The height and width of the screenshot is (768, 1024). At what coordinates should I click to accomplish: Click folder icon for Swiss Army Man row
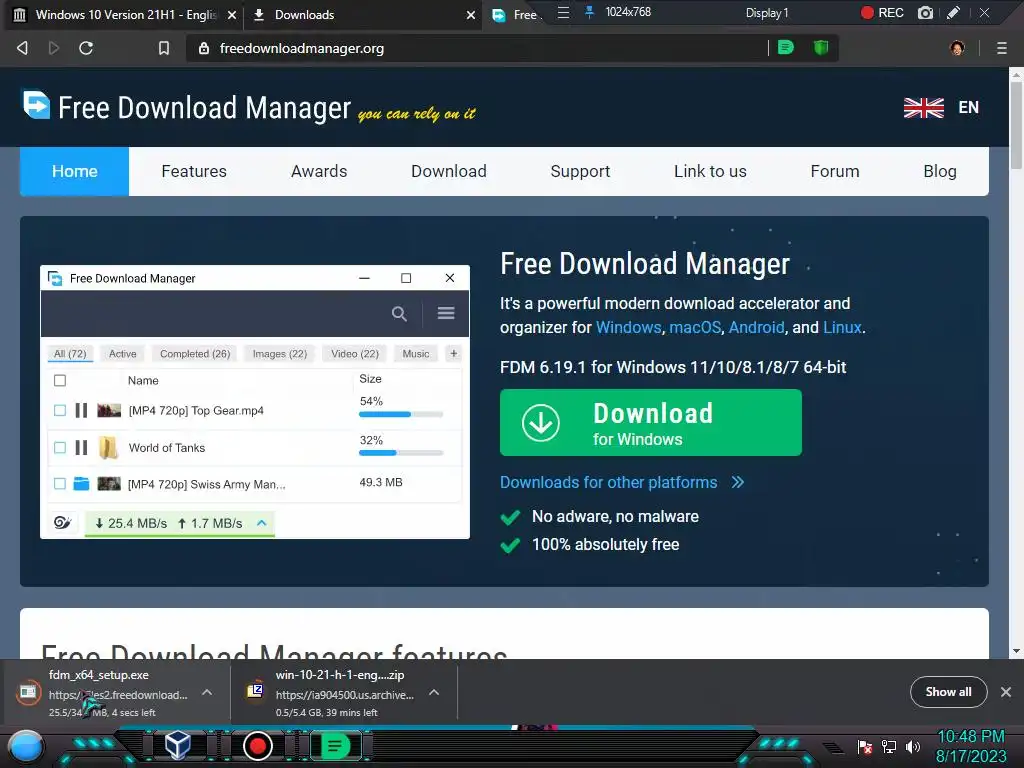tap(81, 484)
